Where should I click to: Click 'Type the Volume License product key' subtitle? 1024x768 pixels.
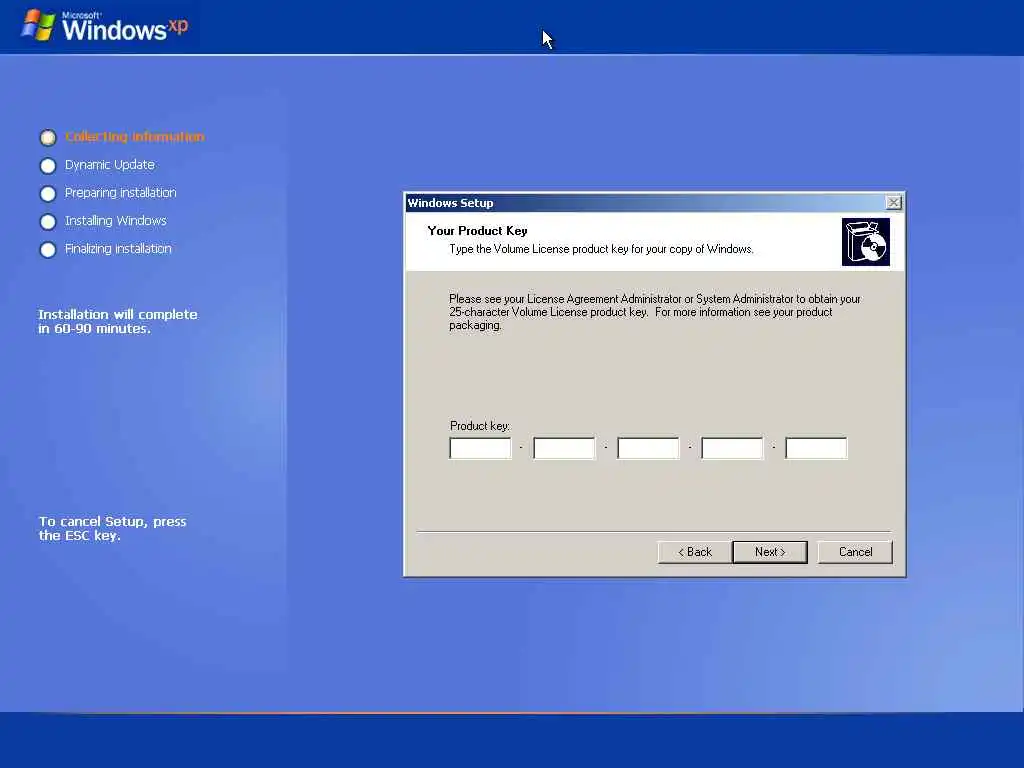pos(601,249)
